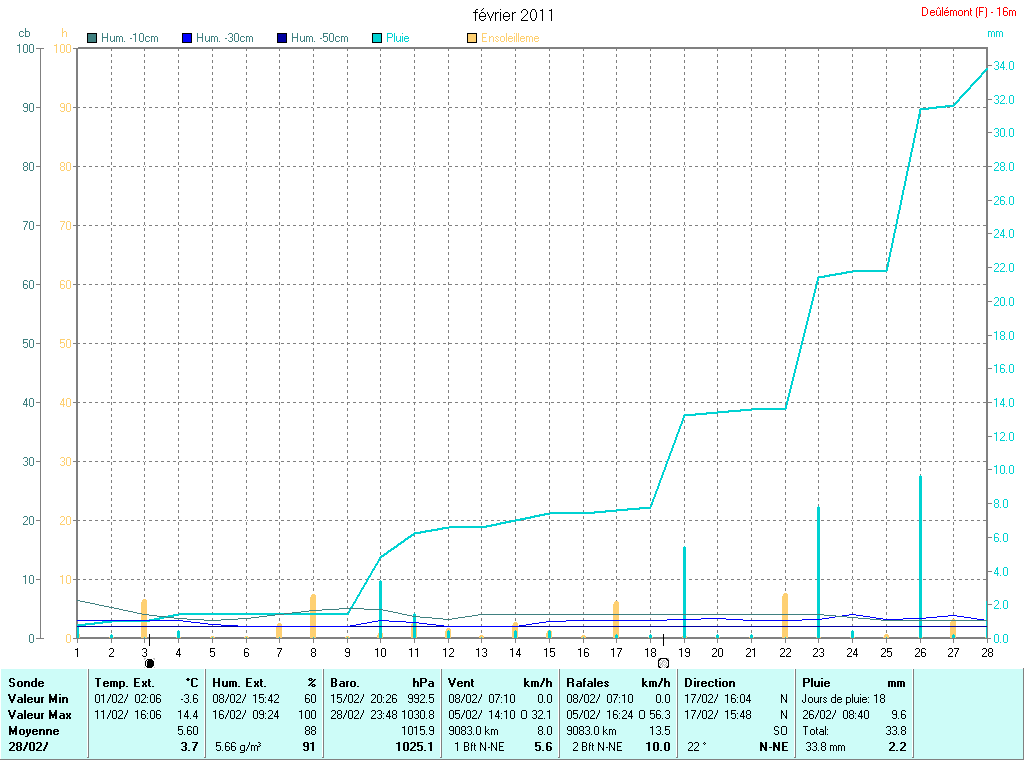Image resolution: width=1024 pixels, height=760 pixels.
Task: Click the sunshine bar on day 22
Action: 785,615
